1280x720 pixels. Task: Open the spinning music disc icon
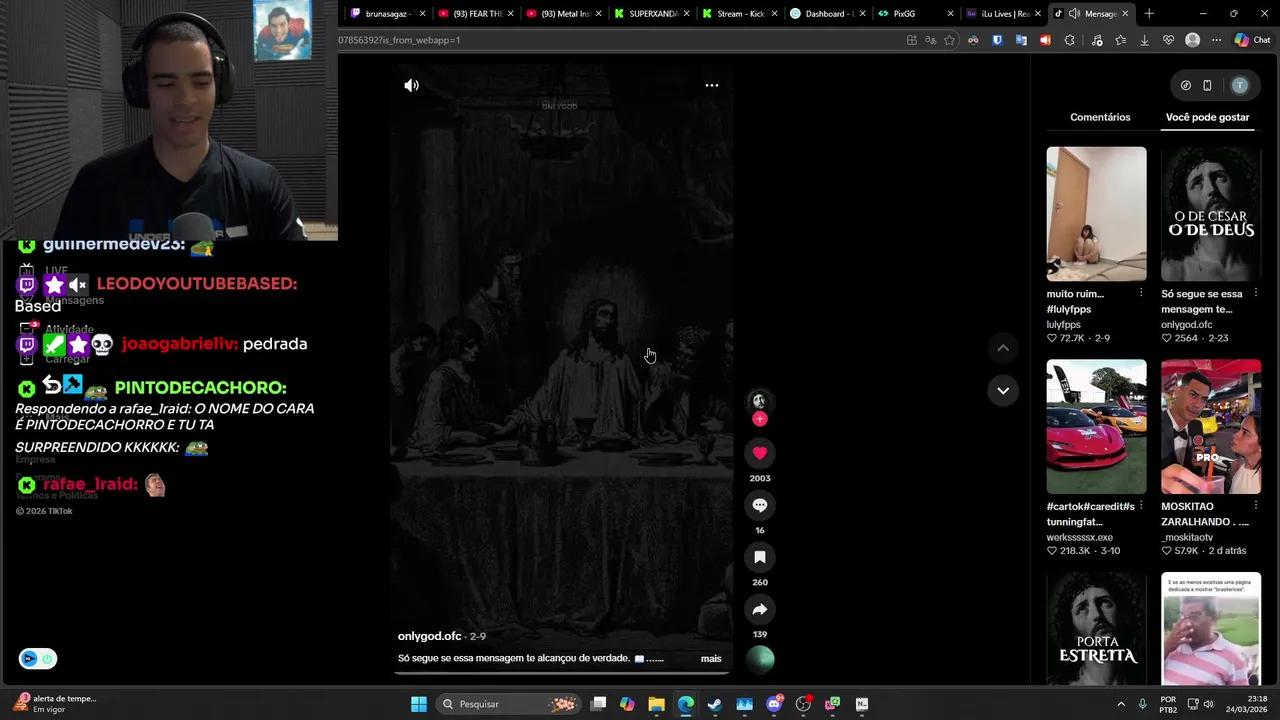pyautogui.click(x=760, y=659)
